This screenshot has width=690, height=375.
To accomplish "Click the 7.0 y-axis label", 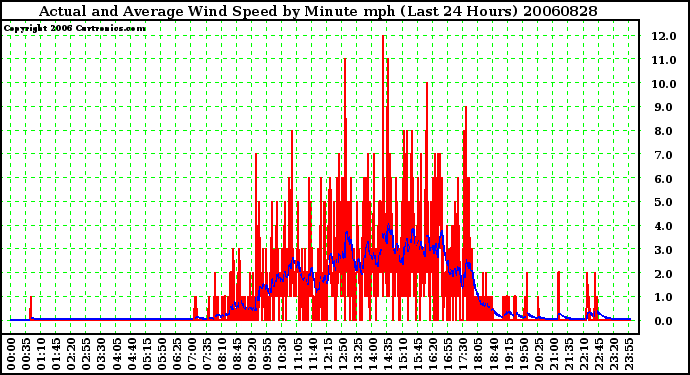I will [664, 155].
